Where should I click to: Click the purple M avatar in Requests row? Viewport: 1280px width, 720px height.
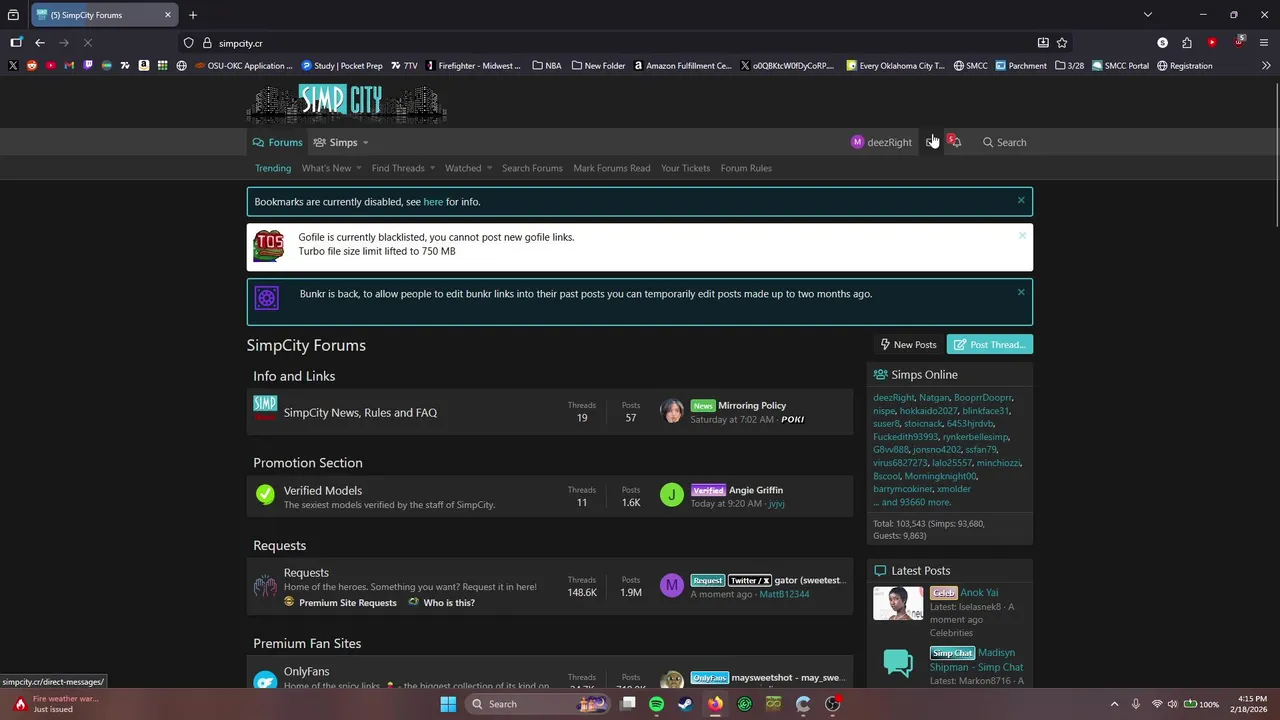point(672,585)
